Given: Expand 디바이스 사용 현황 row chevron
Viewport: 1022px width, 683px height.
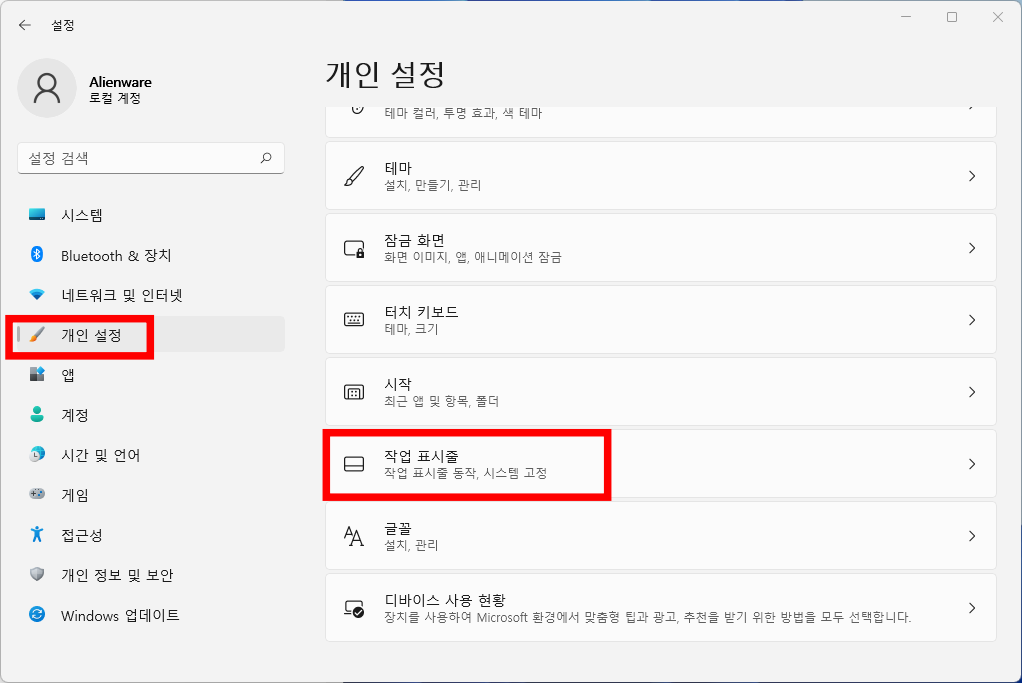Looking at the screenshot, I should (x=972, y=608).
